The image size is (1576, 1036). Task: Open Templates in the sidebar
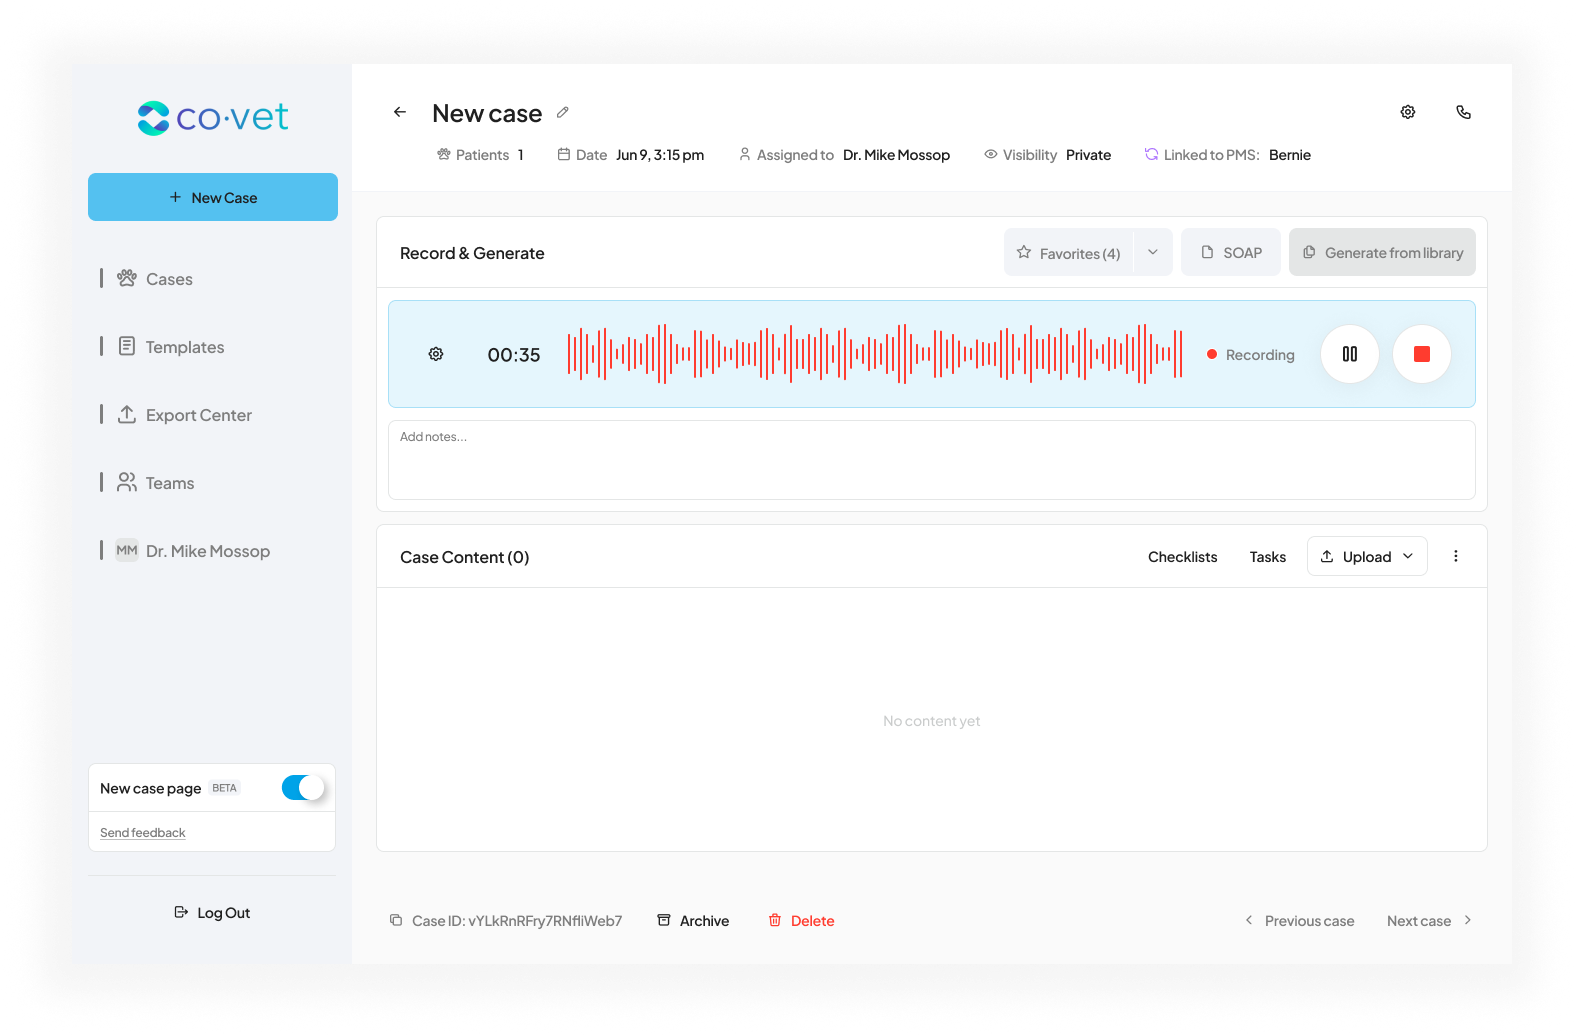(x=185, y=347)
